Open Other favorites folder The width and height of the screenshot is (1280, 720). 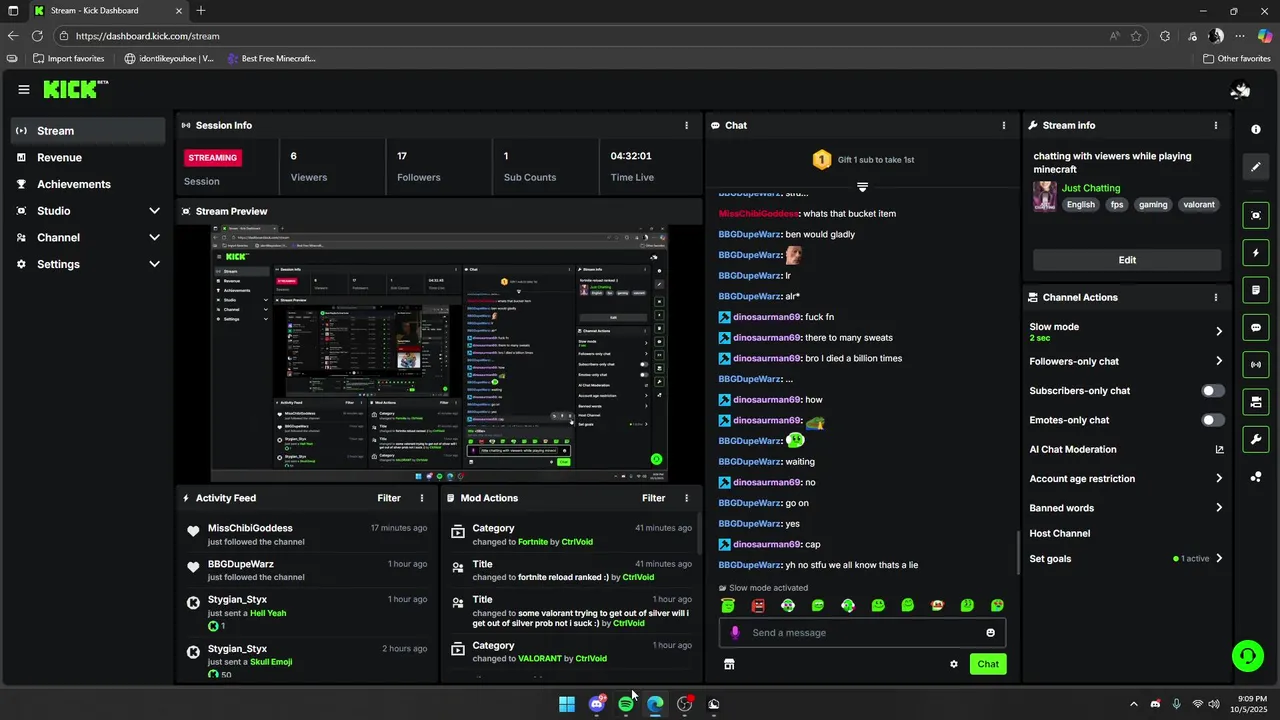click(x=1237, y=59)
